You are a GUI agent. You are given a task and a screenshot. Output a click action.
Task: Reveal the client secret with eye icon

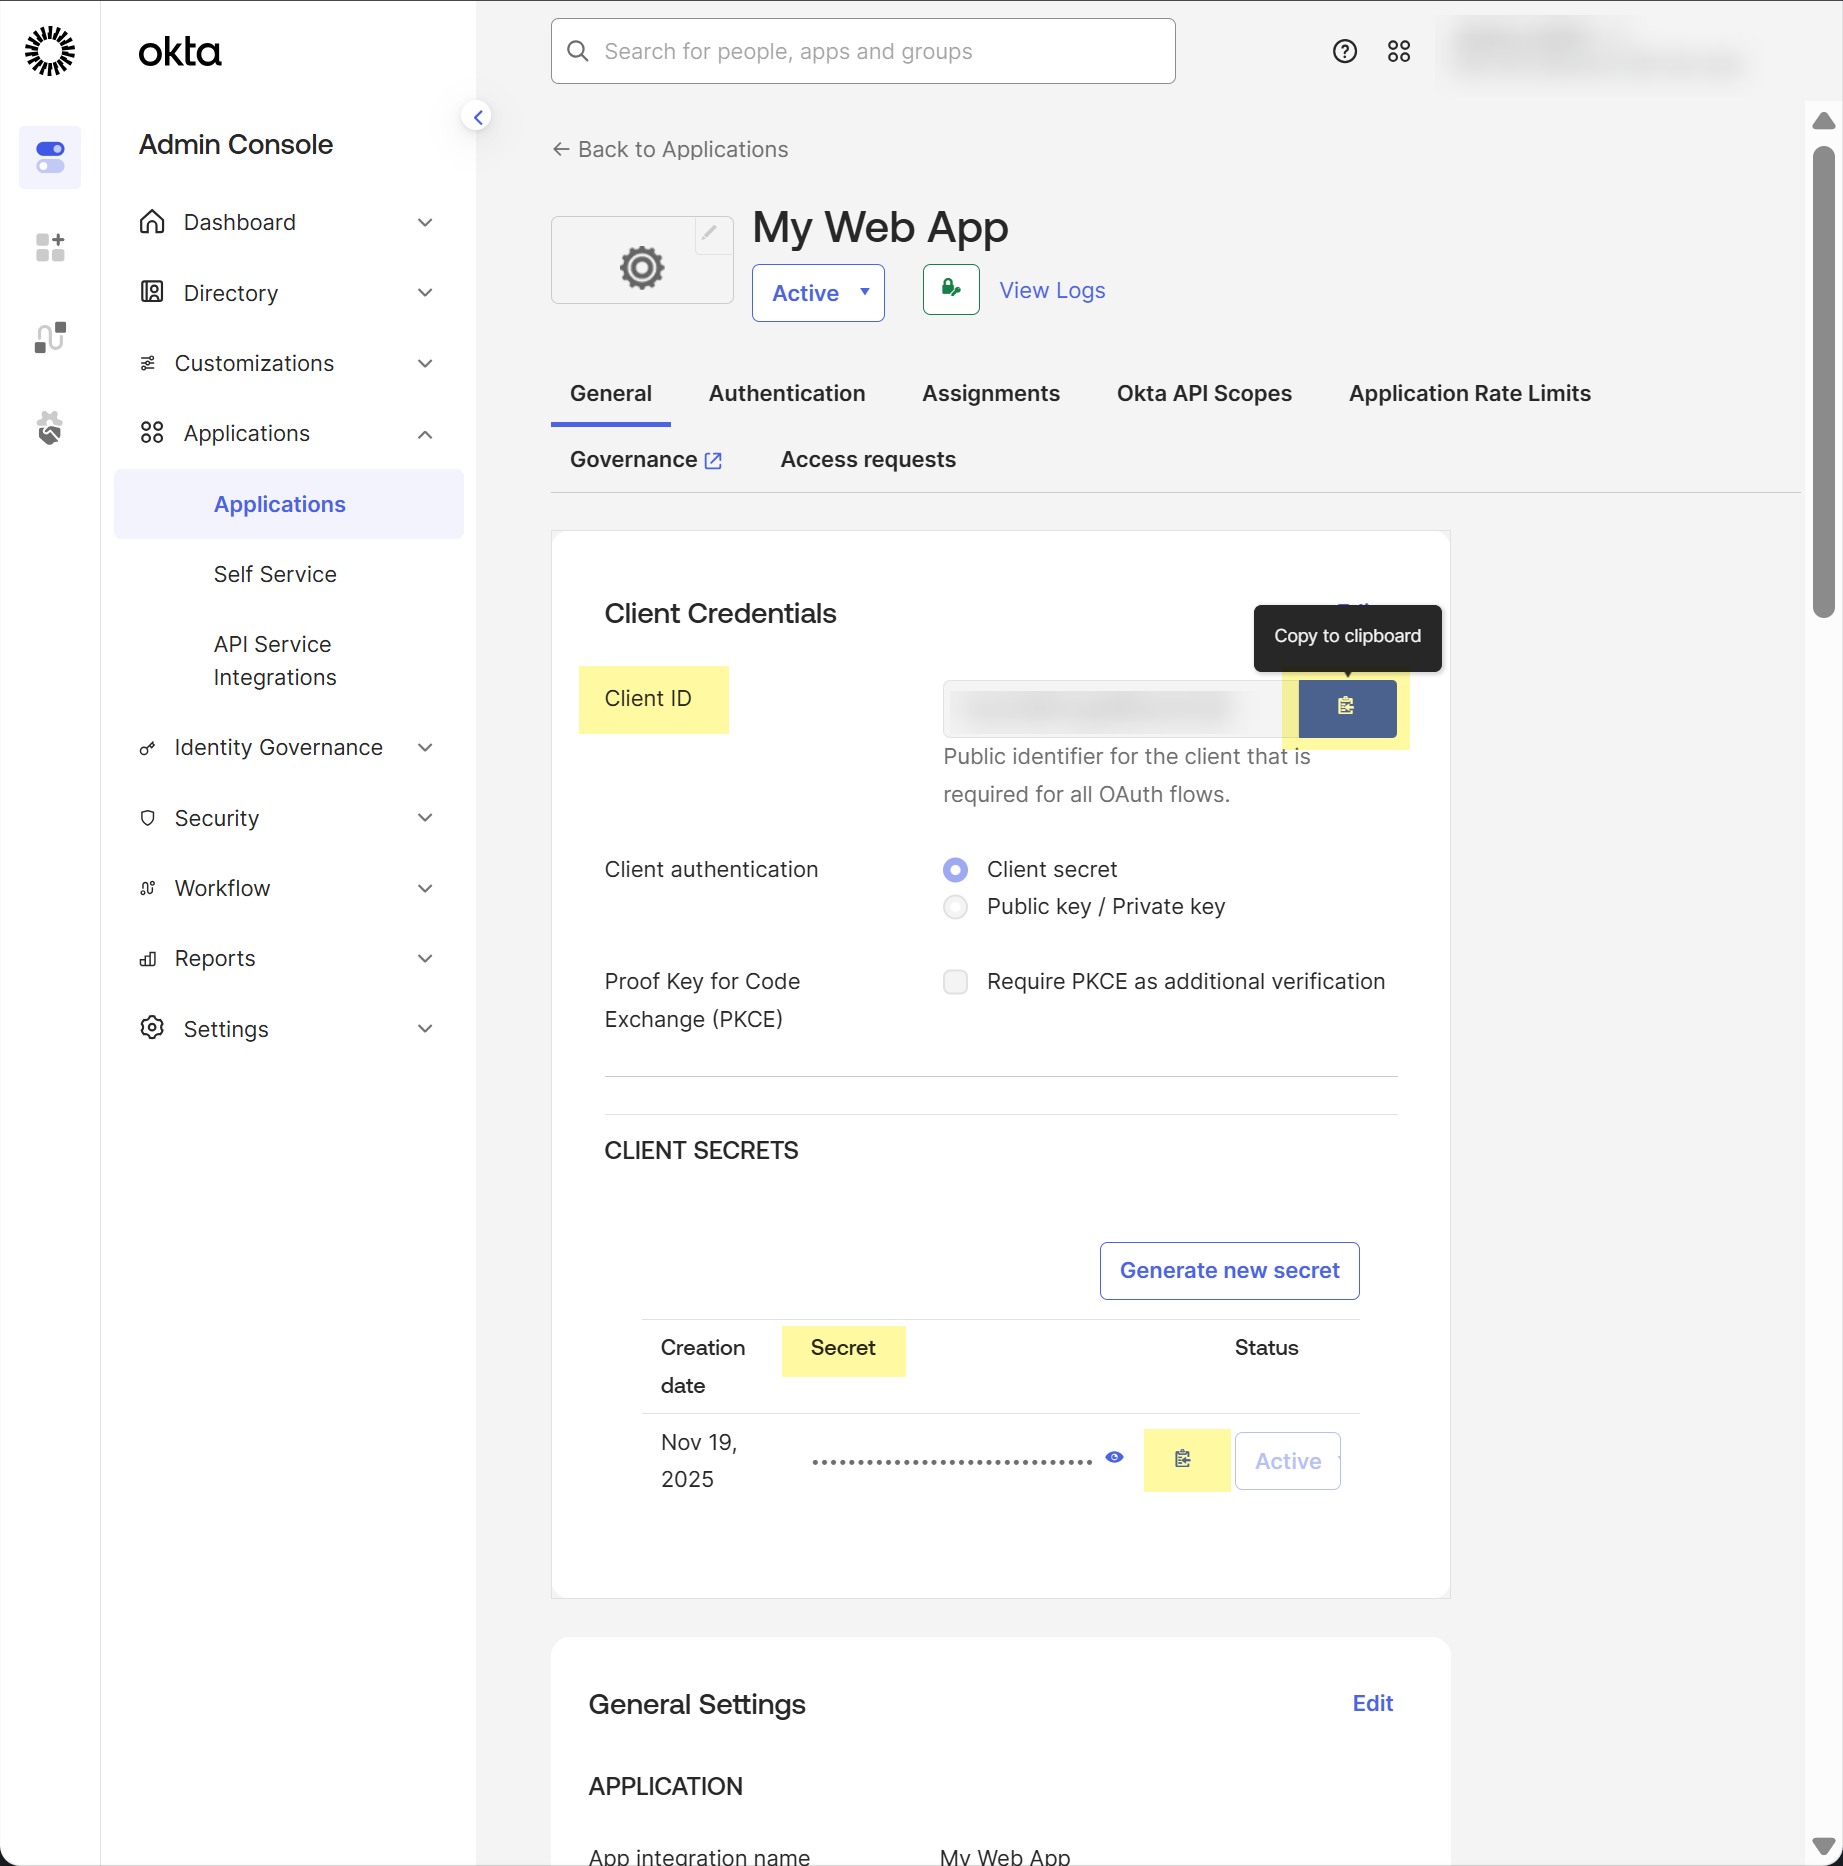coord(1114,1458)
